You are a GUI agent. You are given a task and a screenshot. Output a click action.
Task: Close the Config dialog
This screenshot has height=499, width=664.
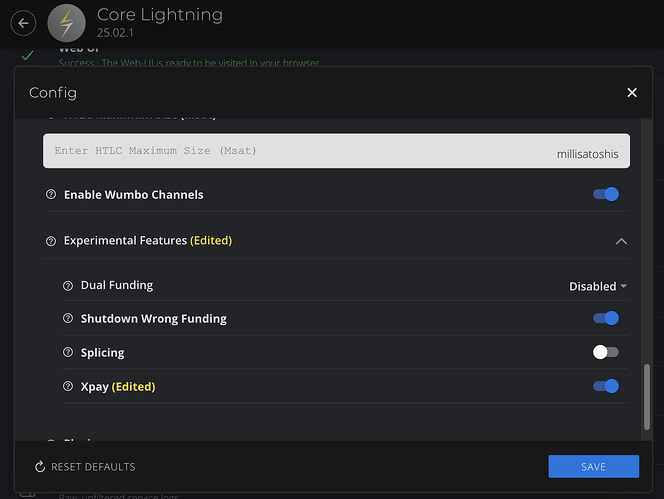coord(632,92)
